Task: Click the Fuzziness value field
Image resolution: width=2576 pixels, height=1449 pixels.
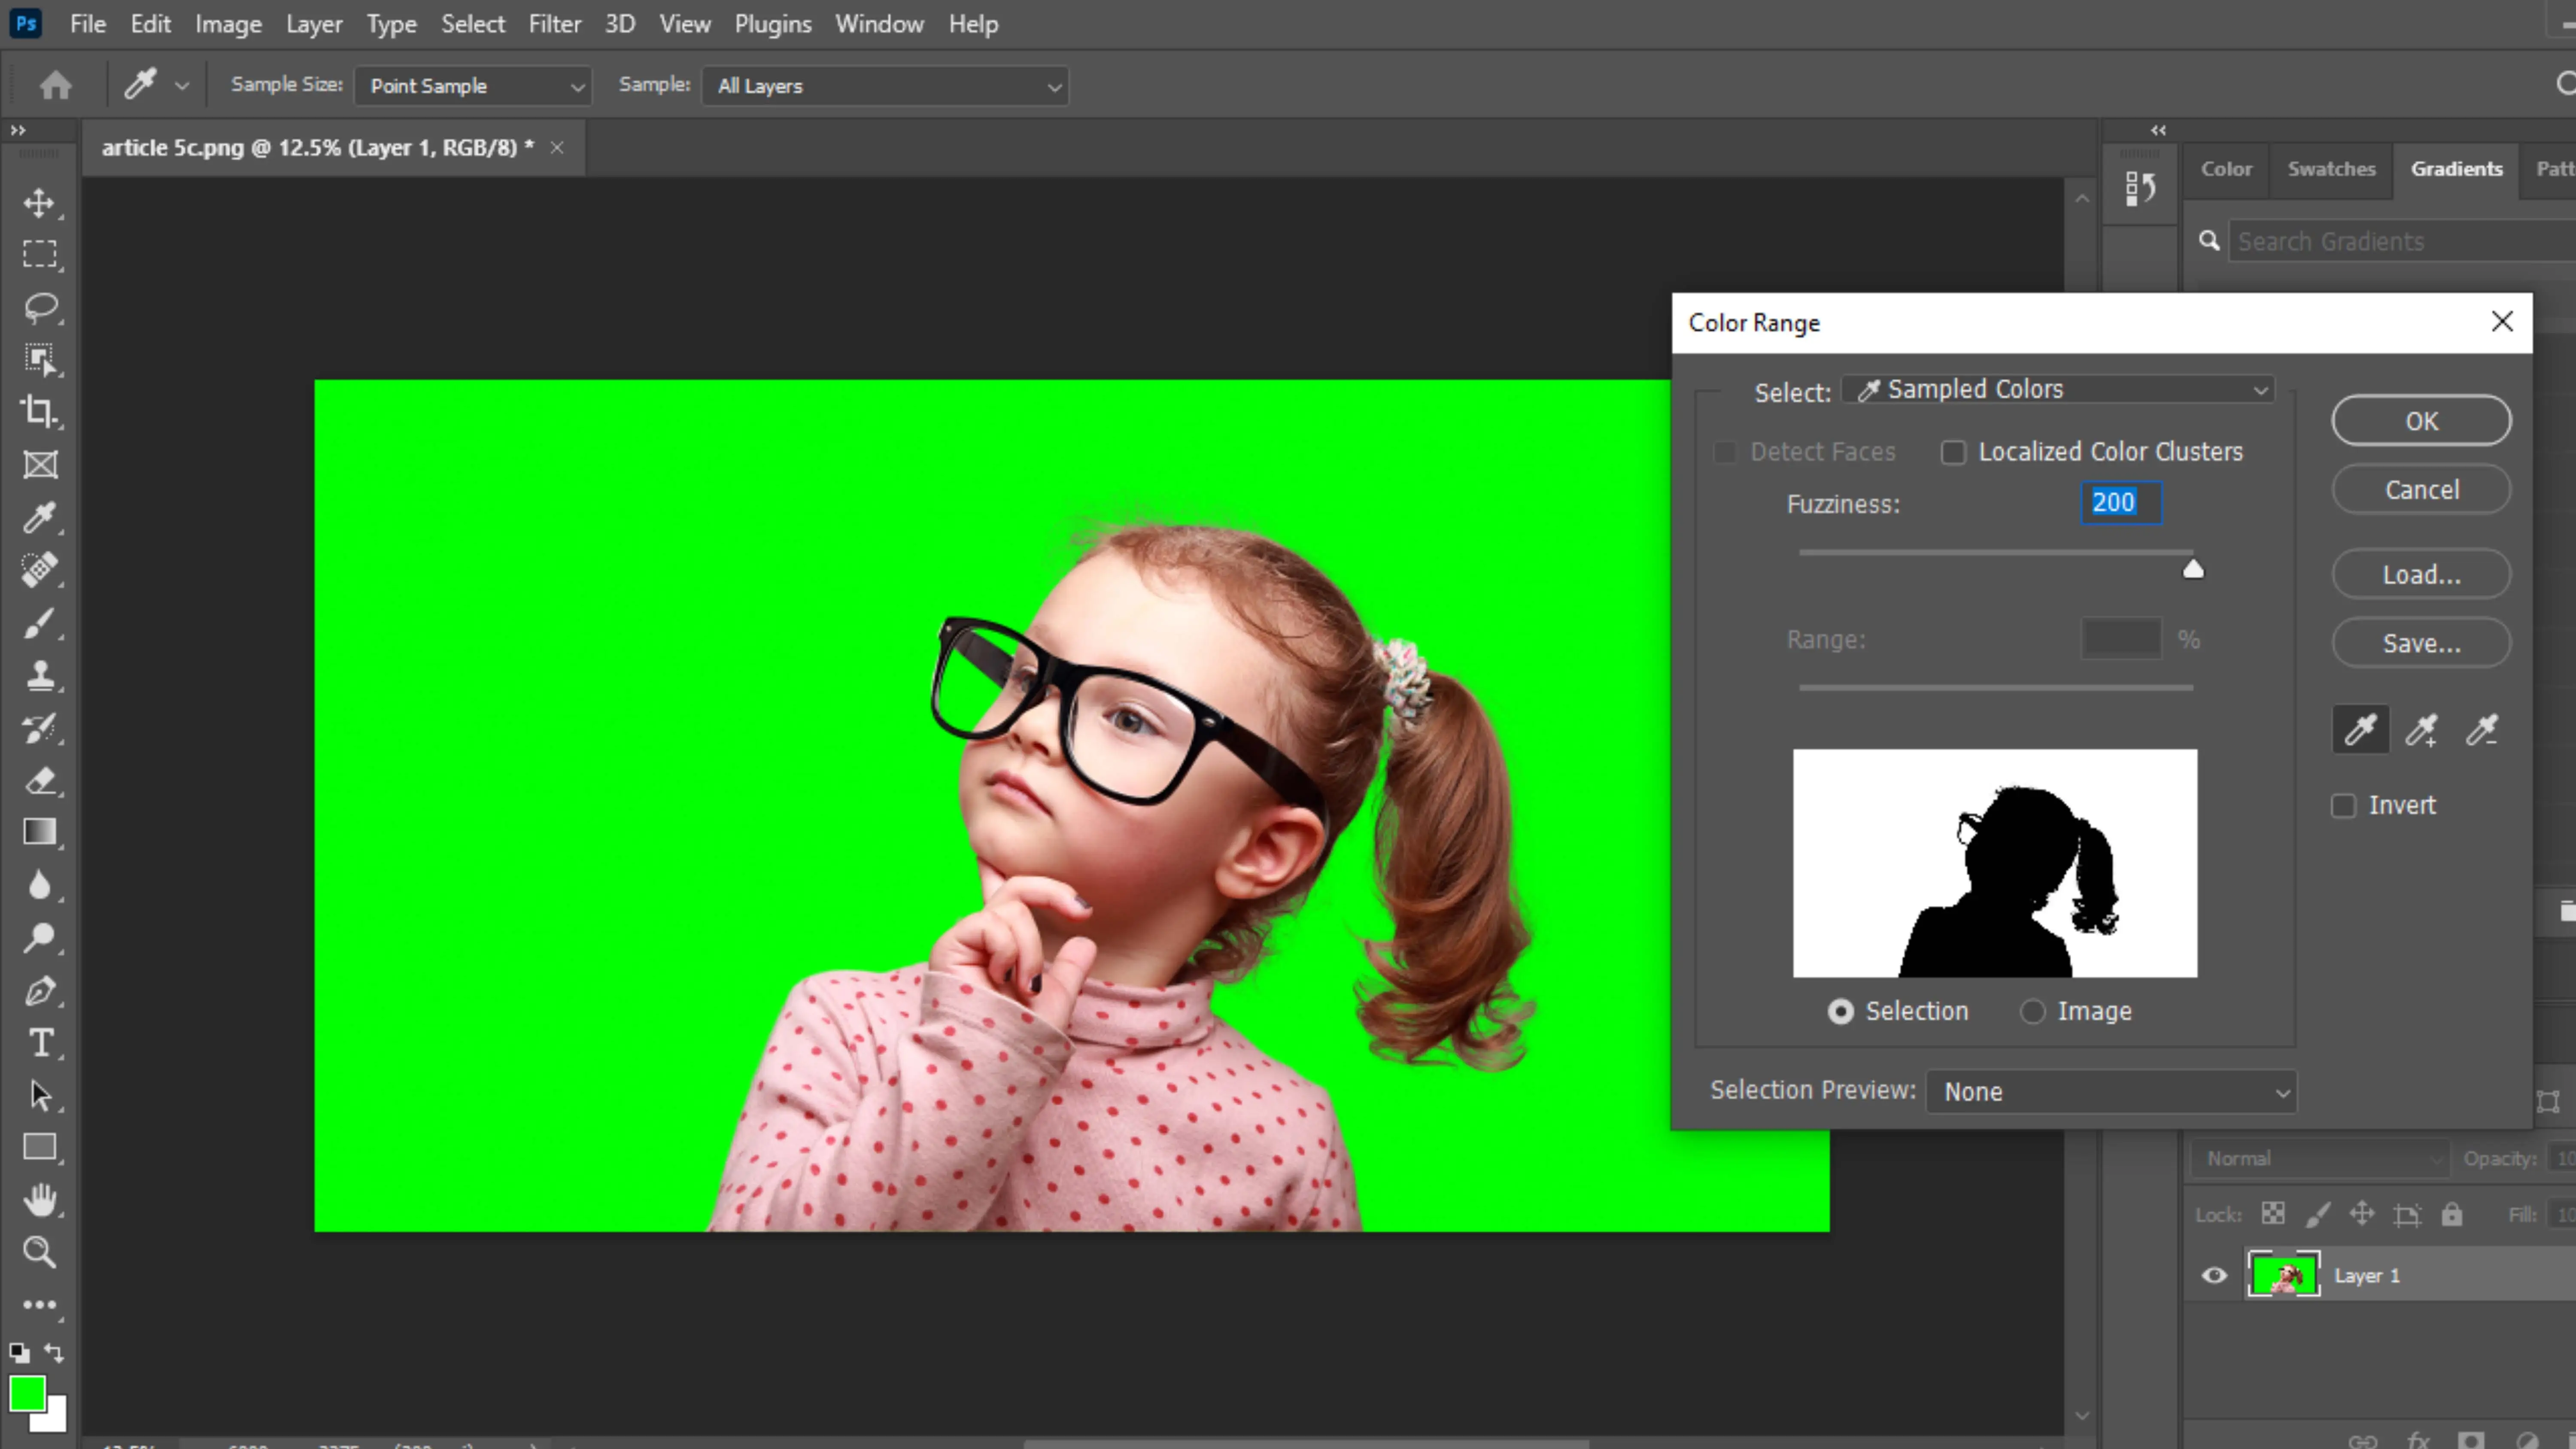Action: click(x=2121, y=503)
